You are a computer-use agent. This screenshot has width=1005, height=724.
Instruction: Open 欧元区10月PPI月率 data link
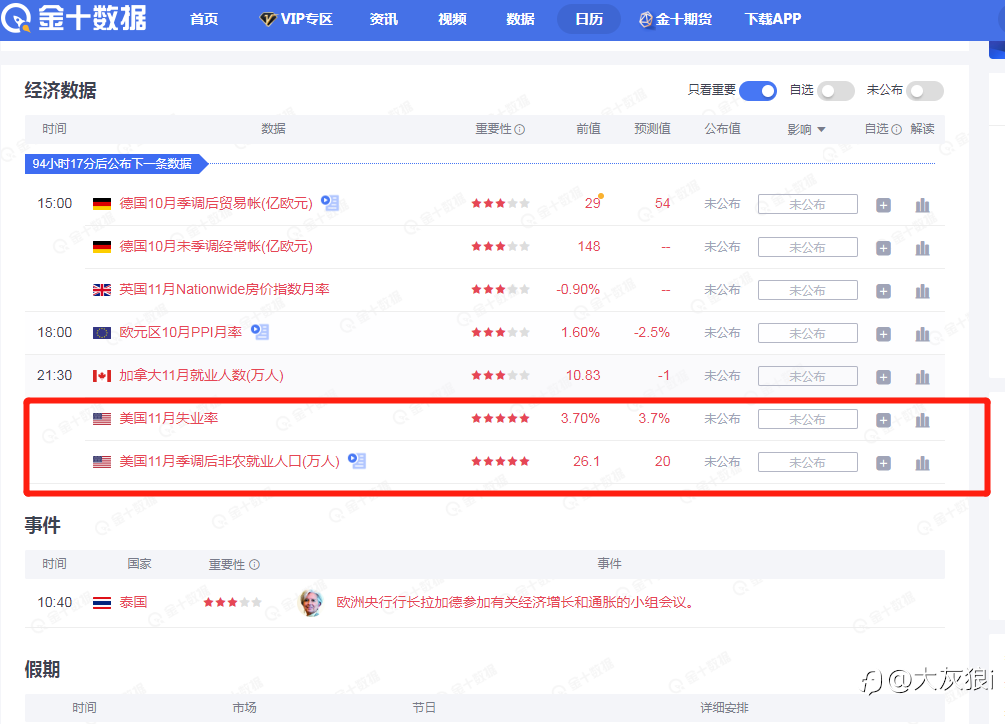[x=181, y=332]
